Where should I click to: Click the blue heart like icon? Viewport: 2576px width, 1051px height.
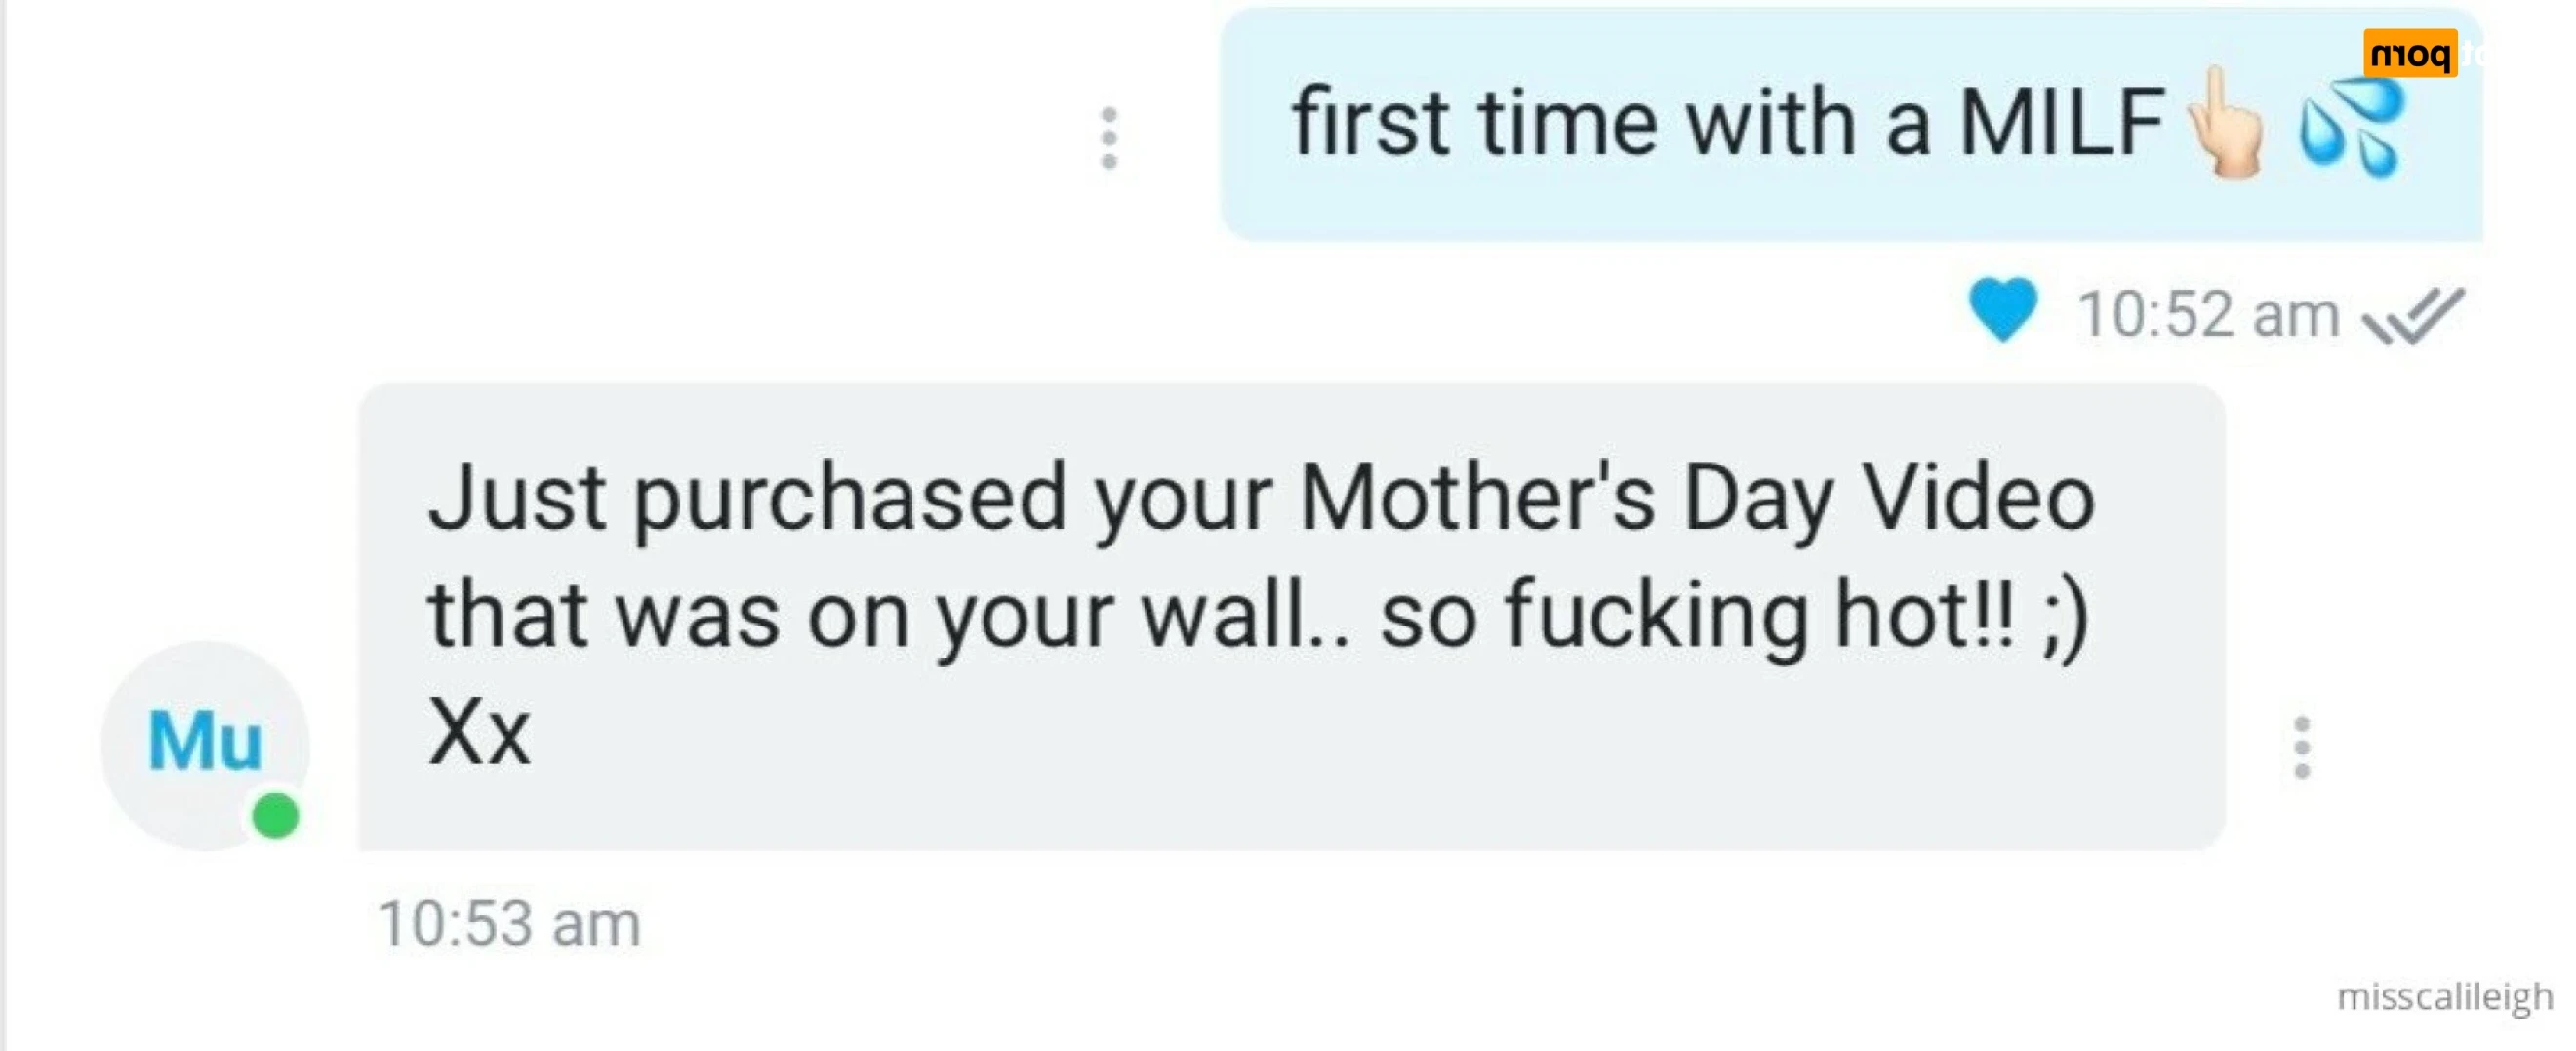point(2003,310)
